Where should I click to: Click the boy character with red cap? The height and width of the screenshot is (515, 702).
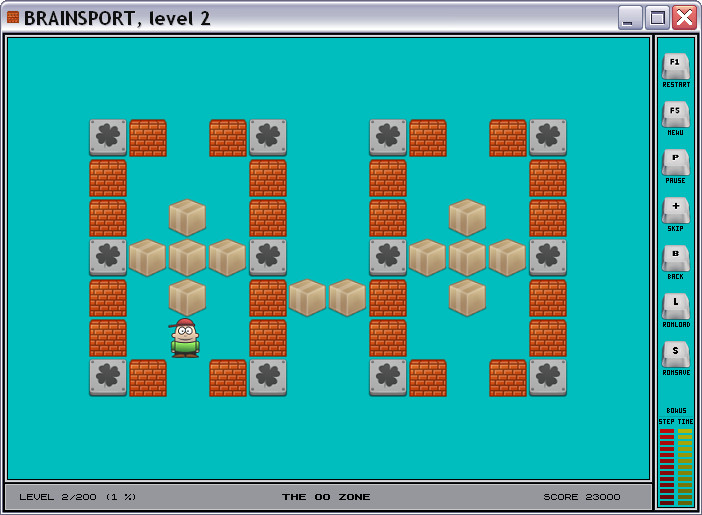[185, 338]
